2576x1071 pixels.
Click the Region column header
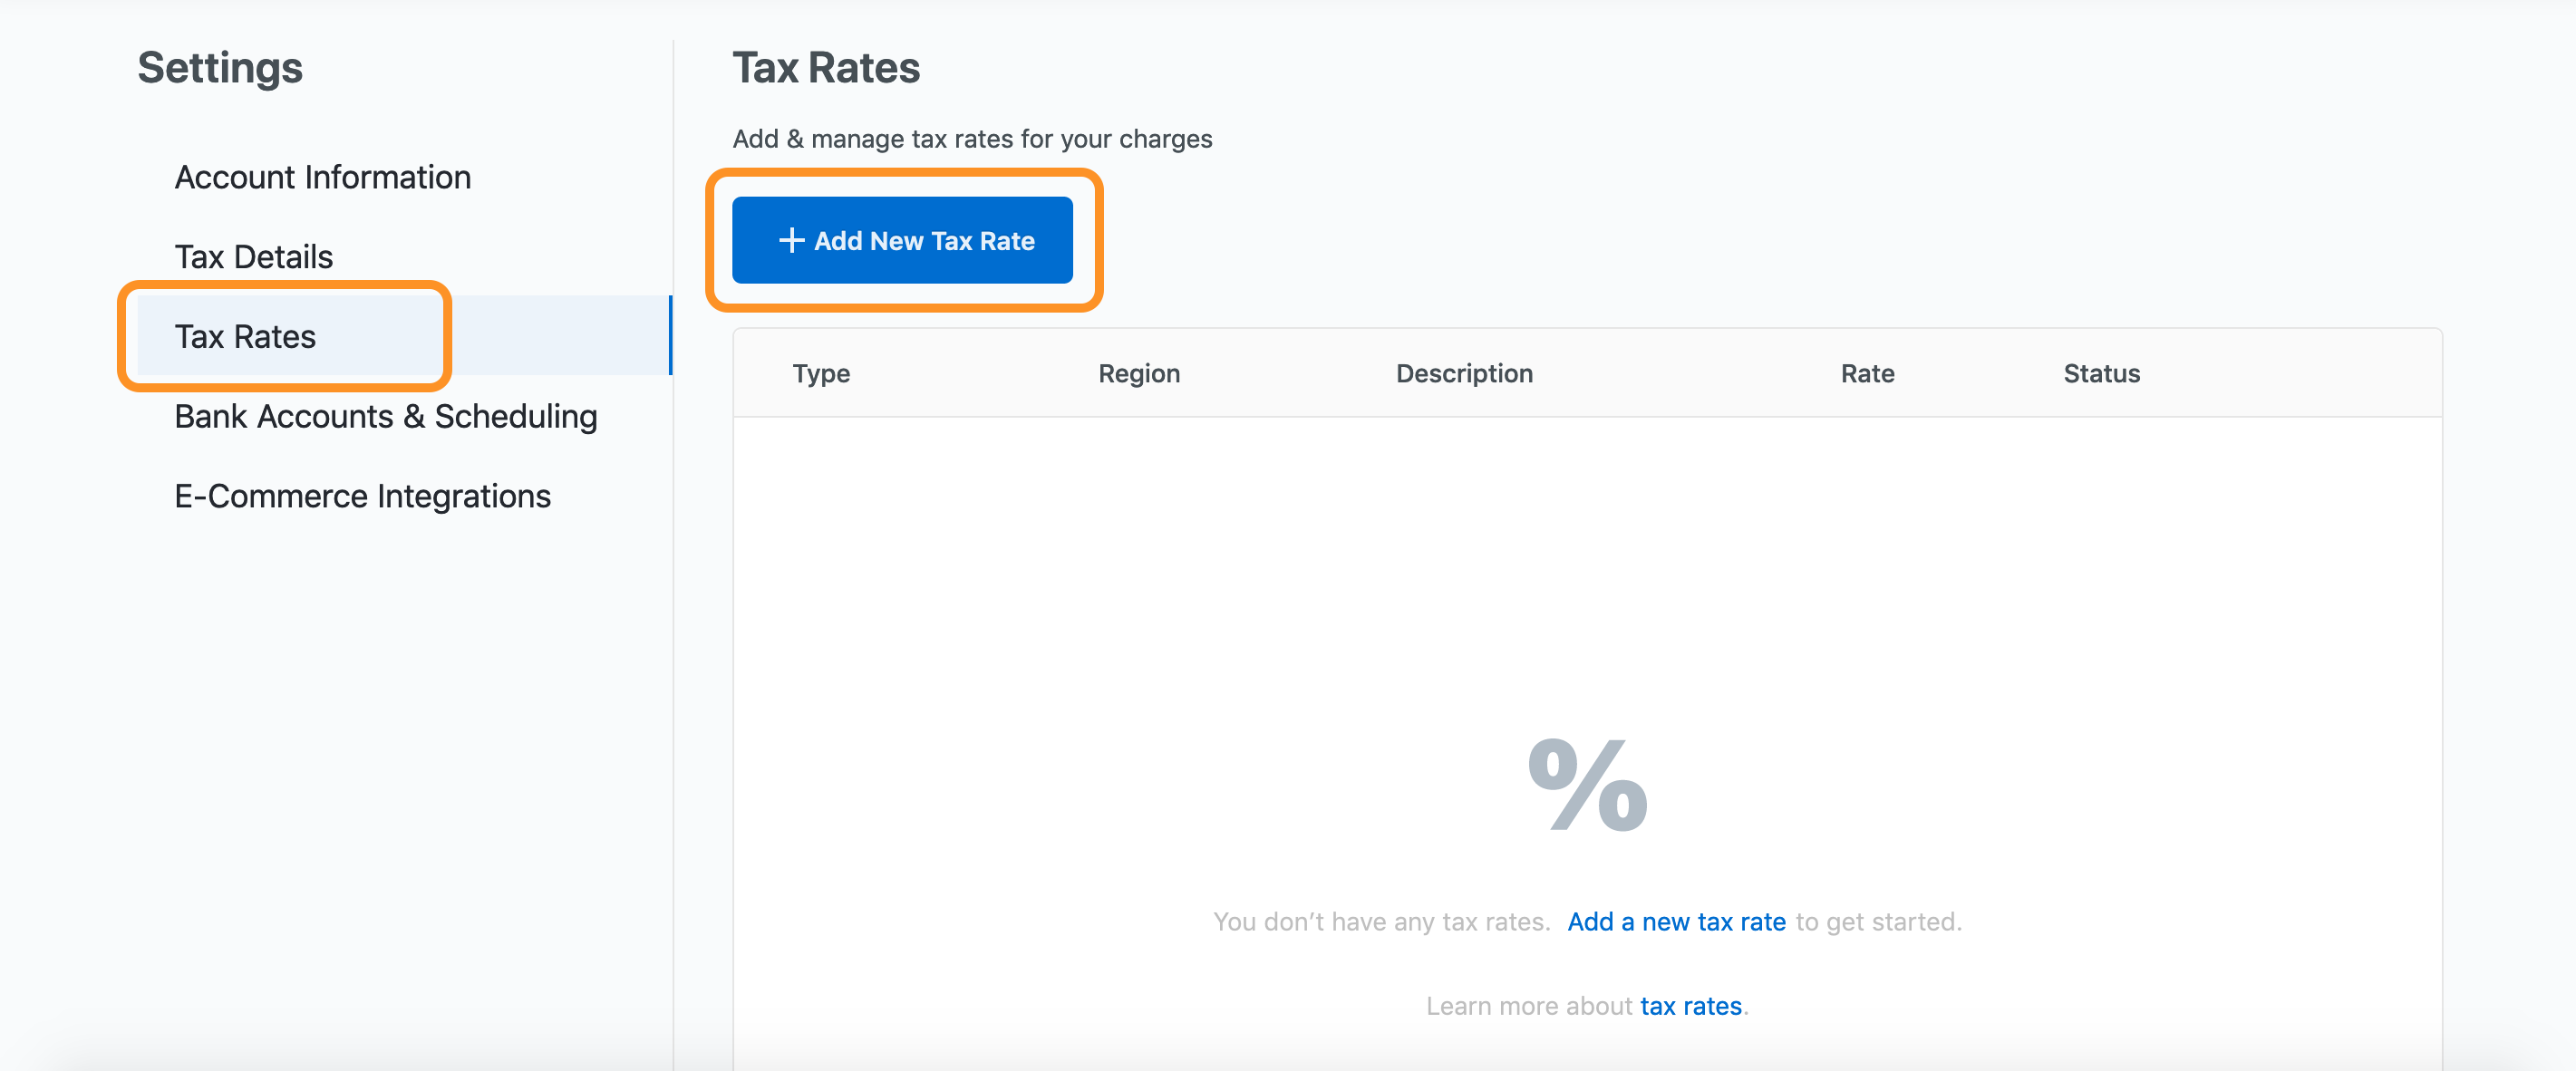tap(1139, 373)
